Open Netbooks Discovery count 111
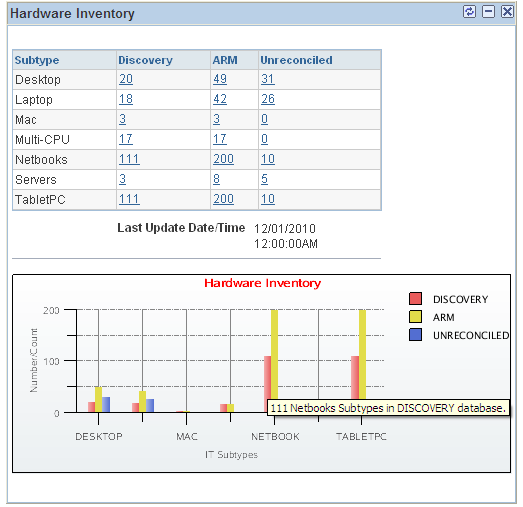This screenshot has height=507, width=523. click(x=129, y=159)
